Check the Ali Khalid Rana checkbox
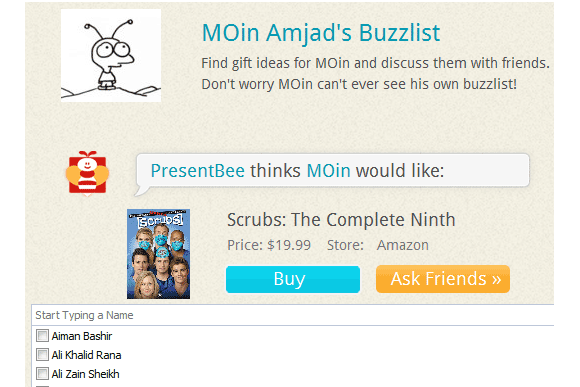 [42, 354]
